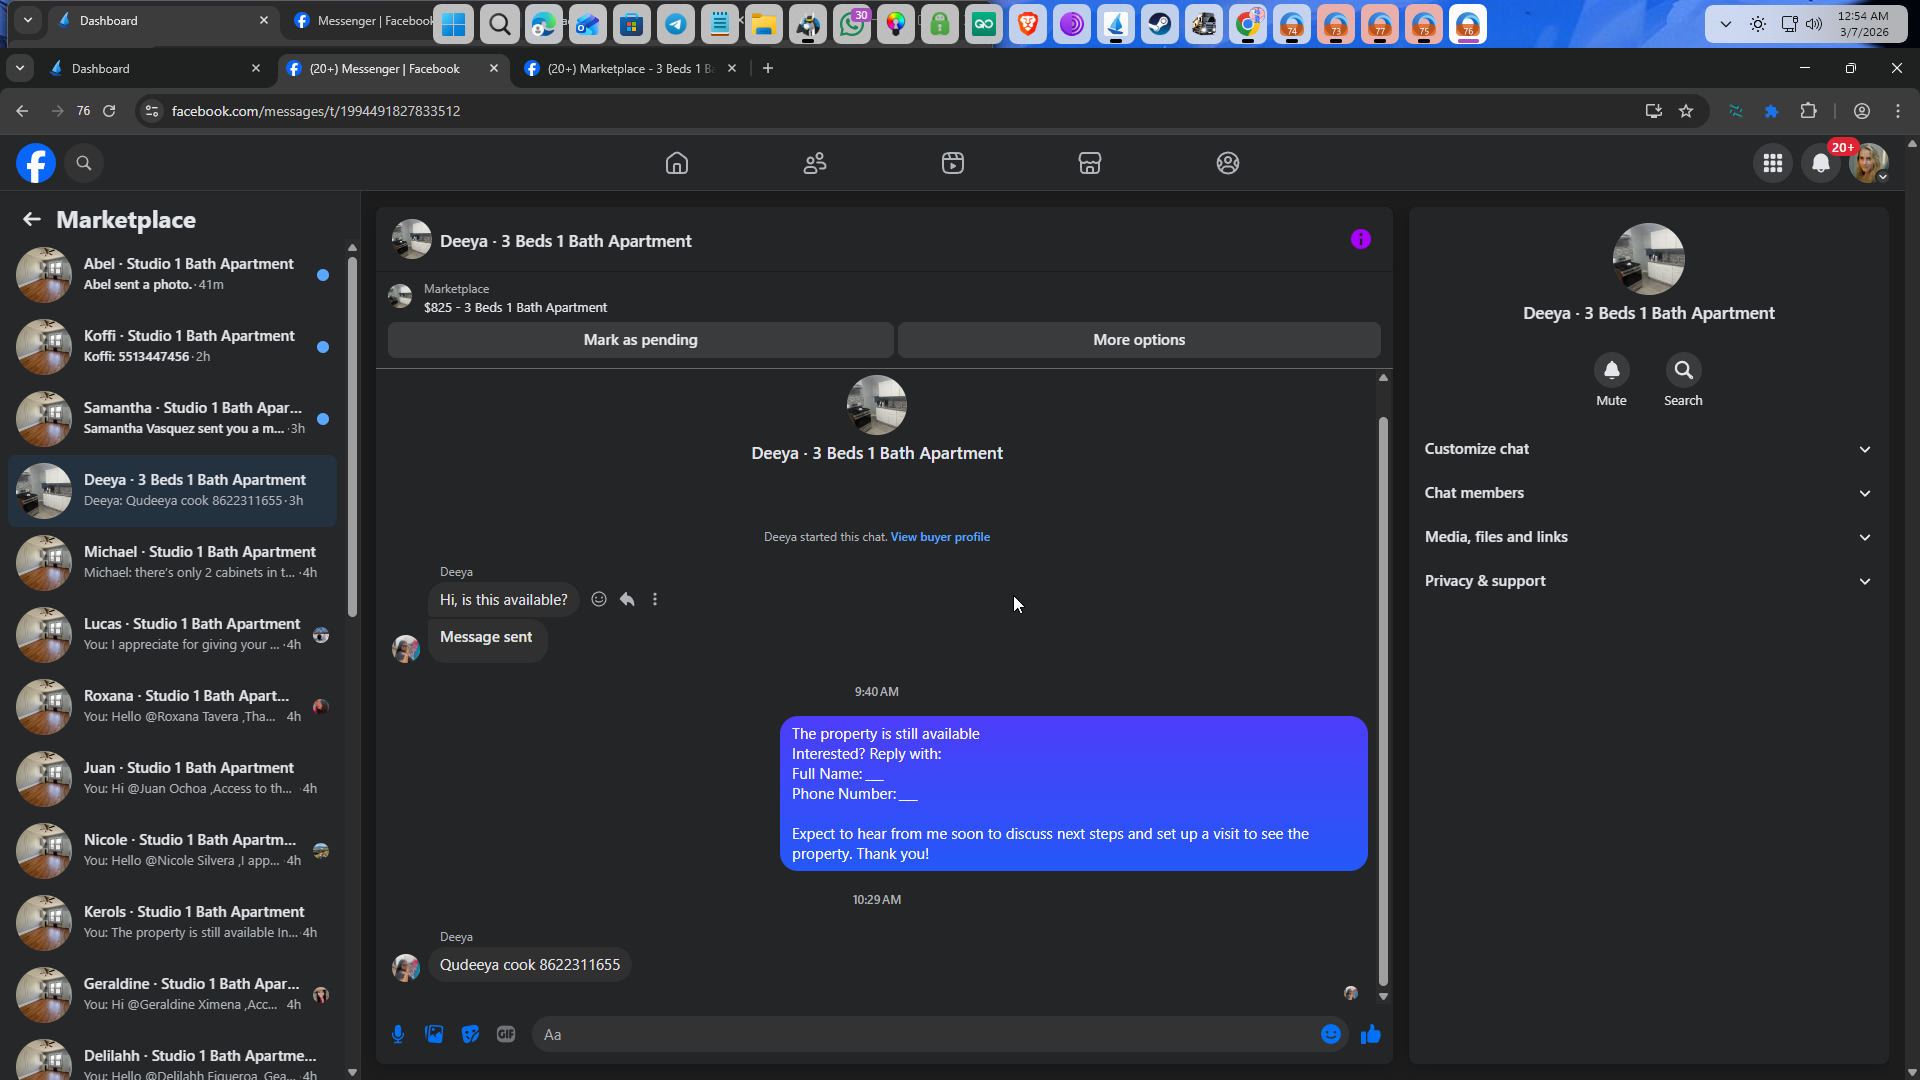Mute the Deeya conversation
Viewport: 1920px width, 1080px height.
(x=1611, y=371)
